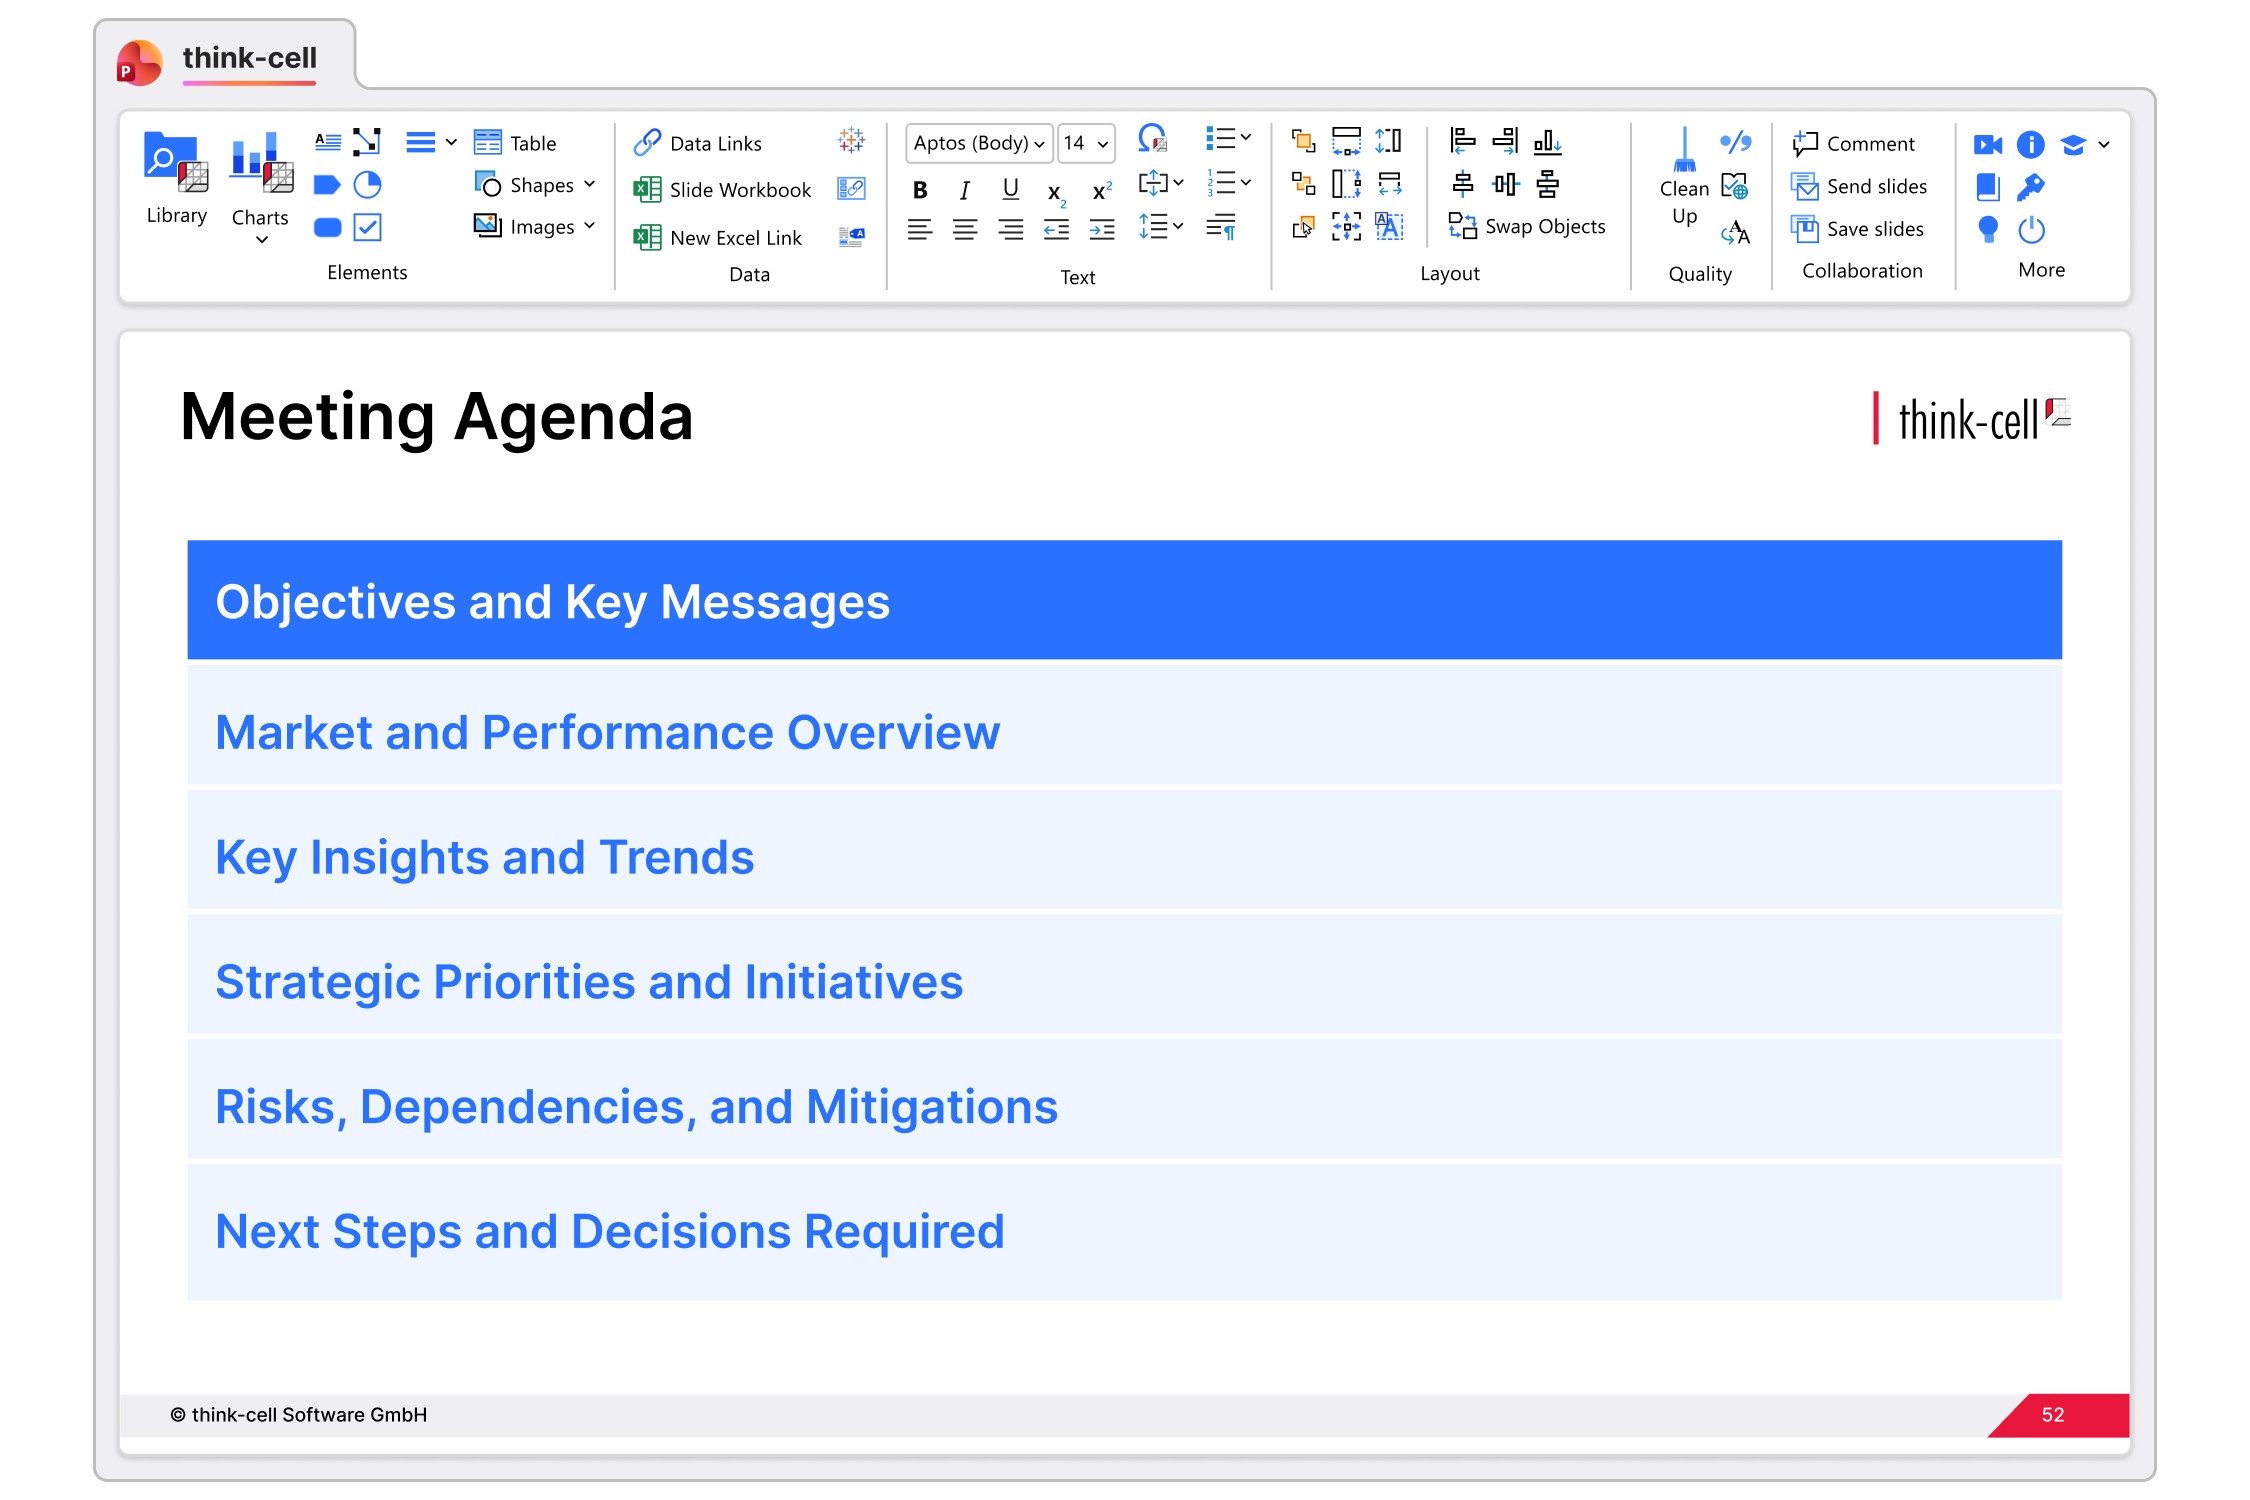Insert the checkbox element
The height and width of the screenshot is (1500, 2250).
[368, 228]
